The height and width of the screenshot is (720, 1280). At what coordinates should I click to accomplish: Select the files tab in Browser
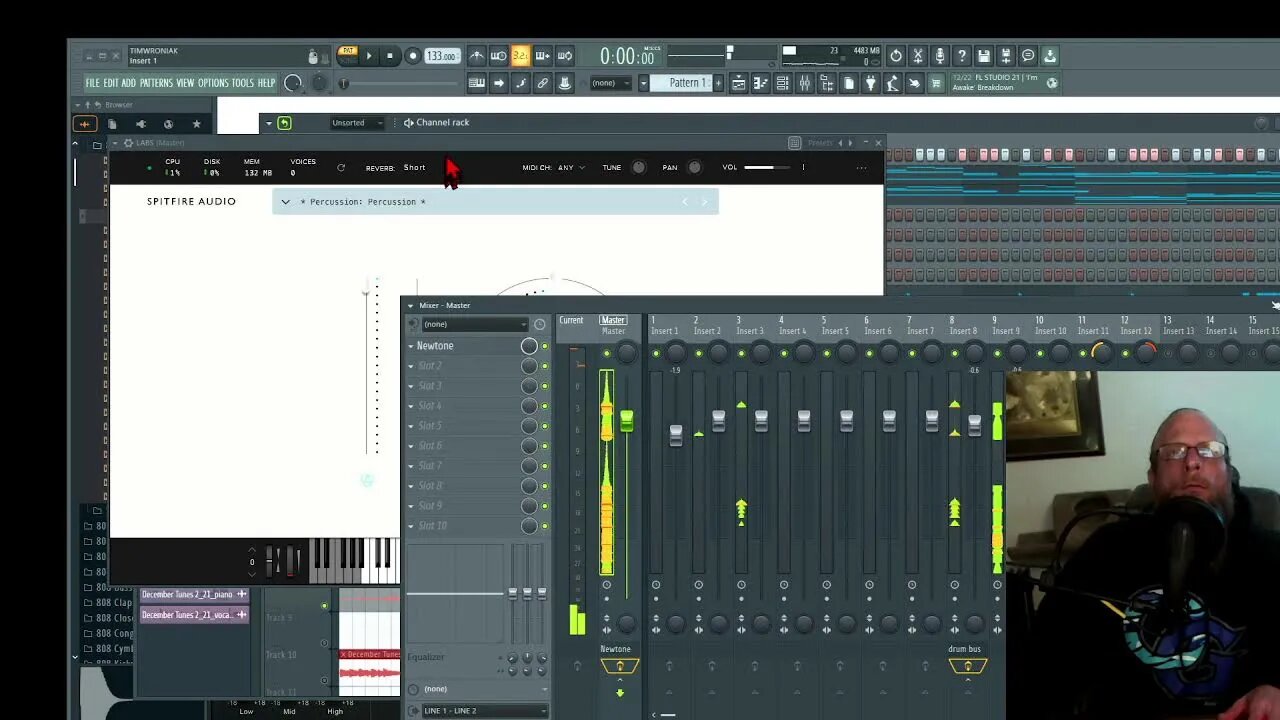click(112, 124)
